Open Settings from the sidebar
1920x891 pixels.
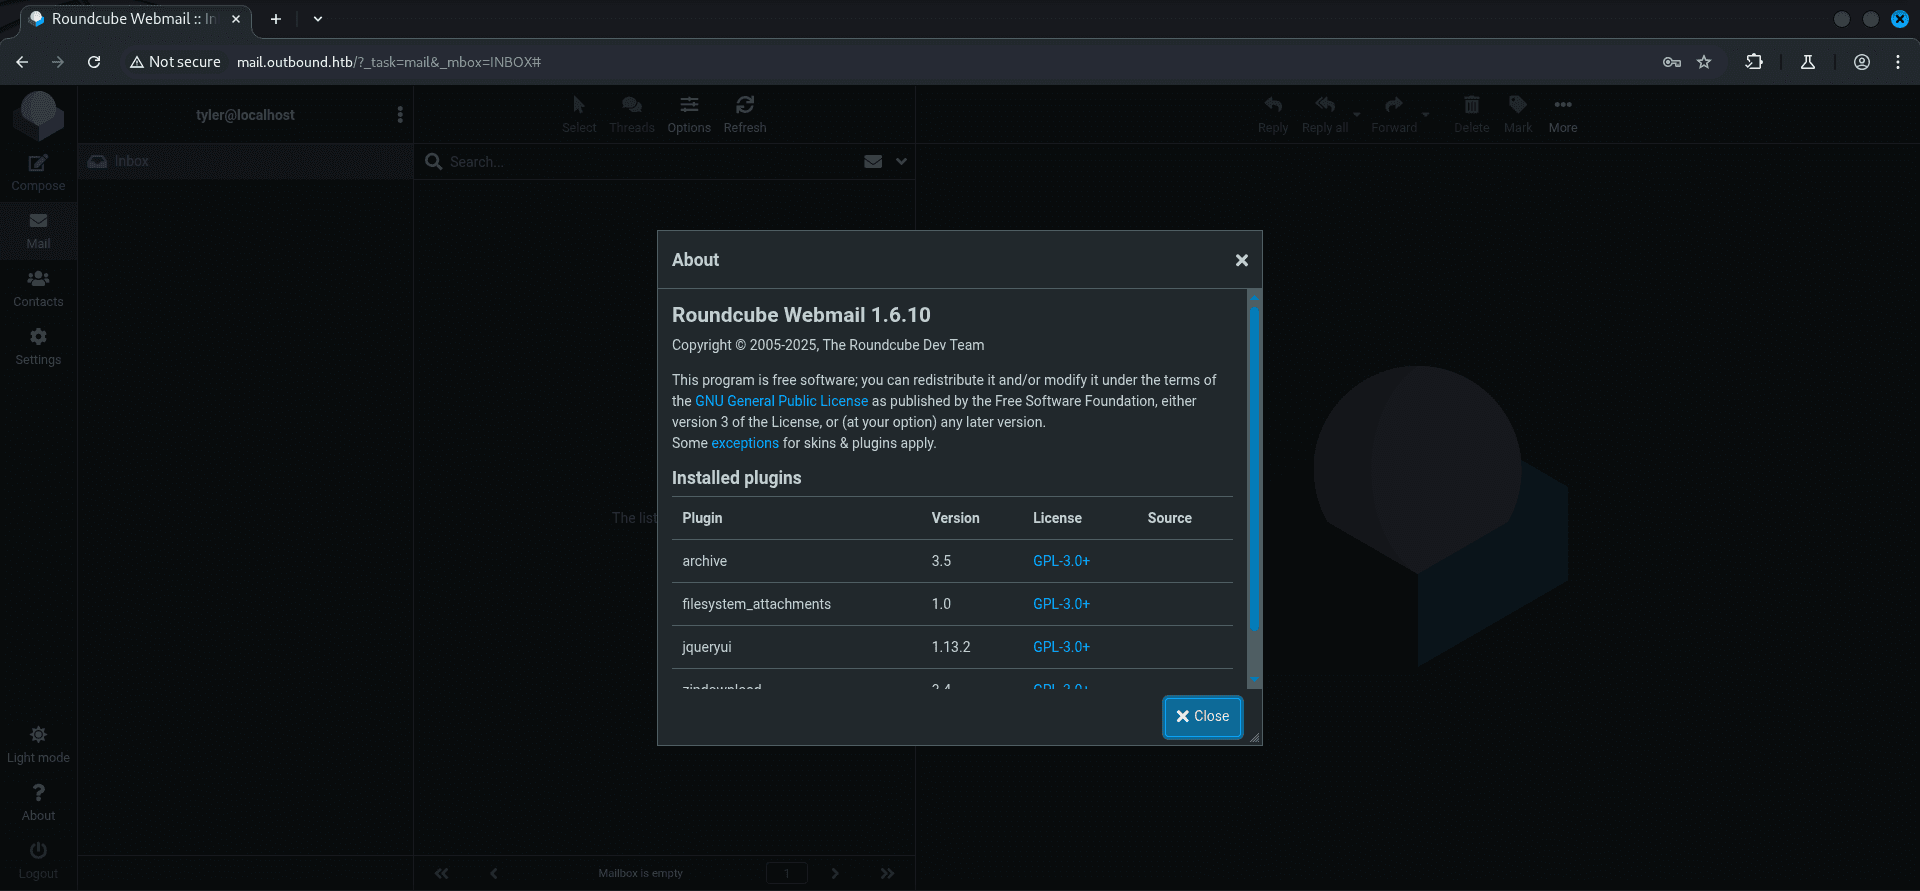[x=38, y=346]
